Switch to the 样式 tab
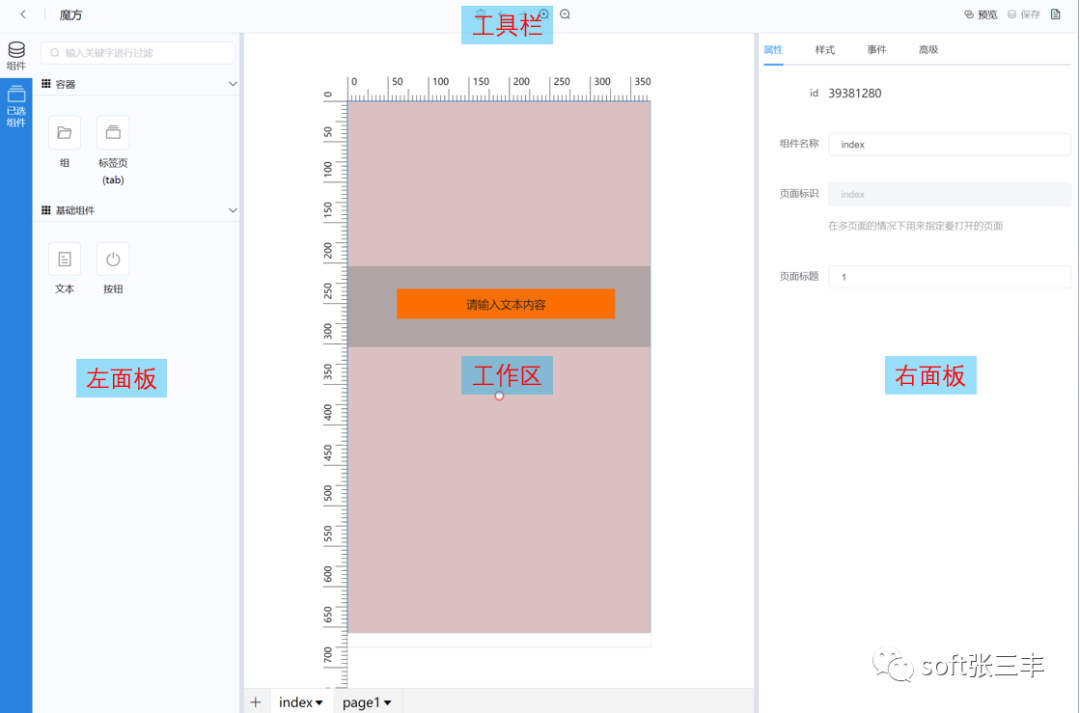This screenshot has height=713, width=1080. 825,50
